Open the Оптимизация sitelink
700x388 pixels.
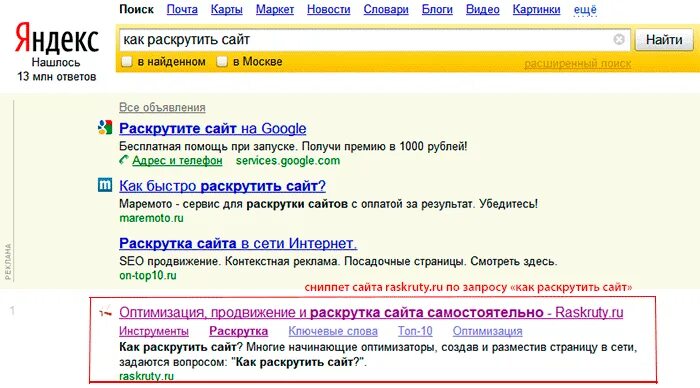point(488,331)
